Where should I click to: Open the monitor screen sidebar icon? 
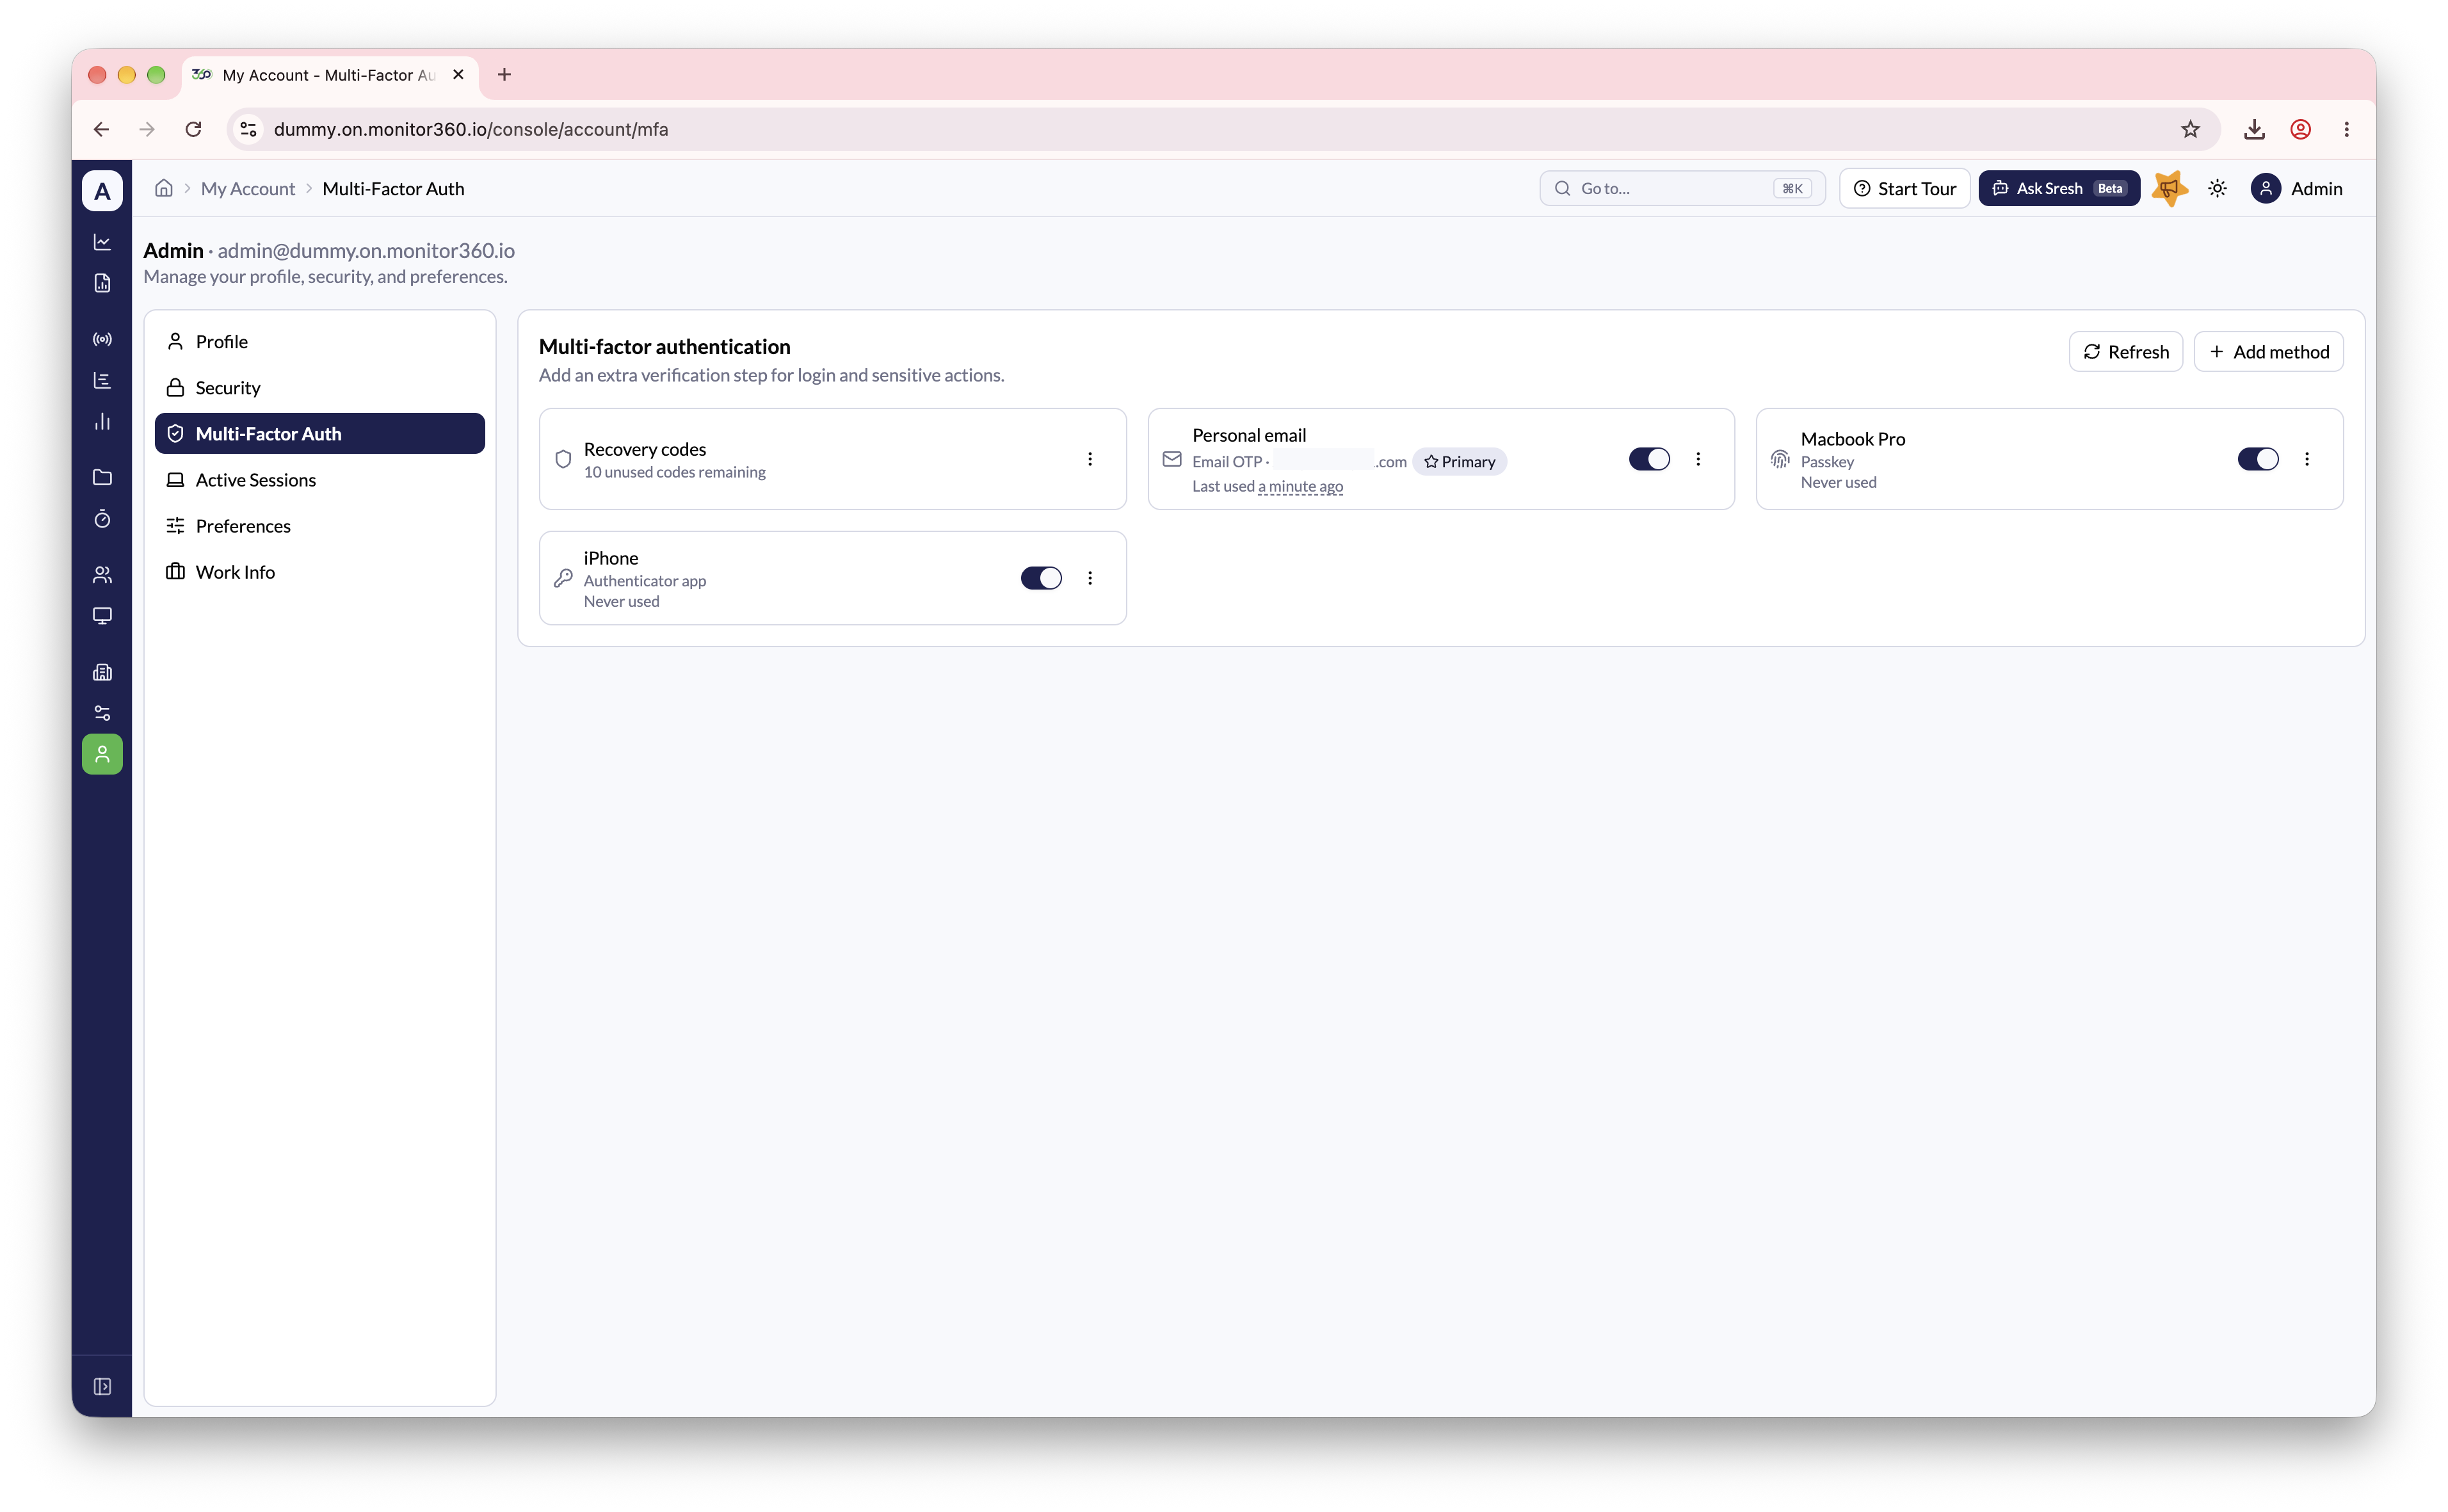pos(102,615)
